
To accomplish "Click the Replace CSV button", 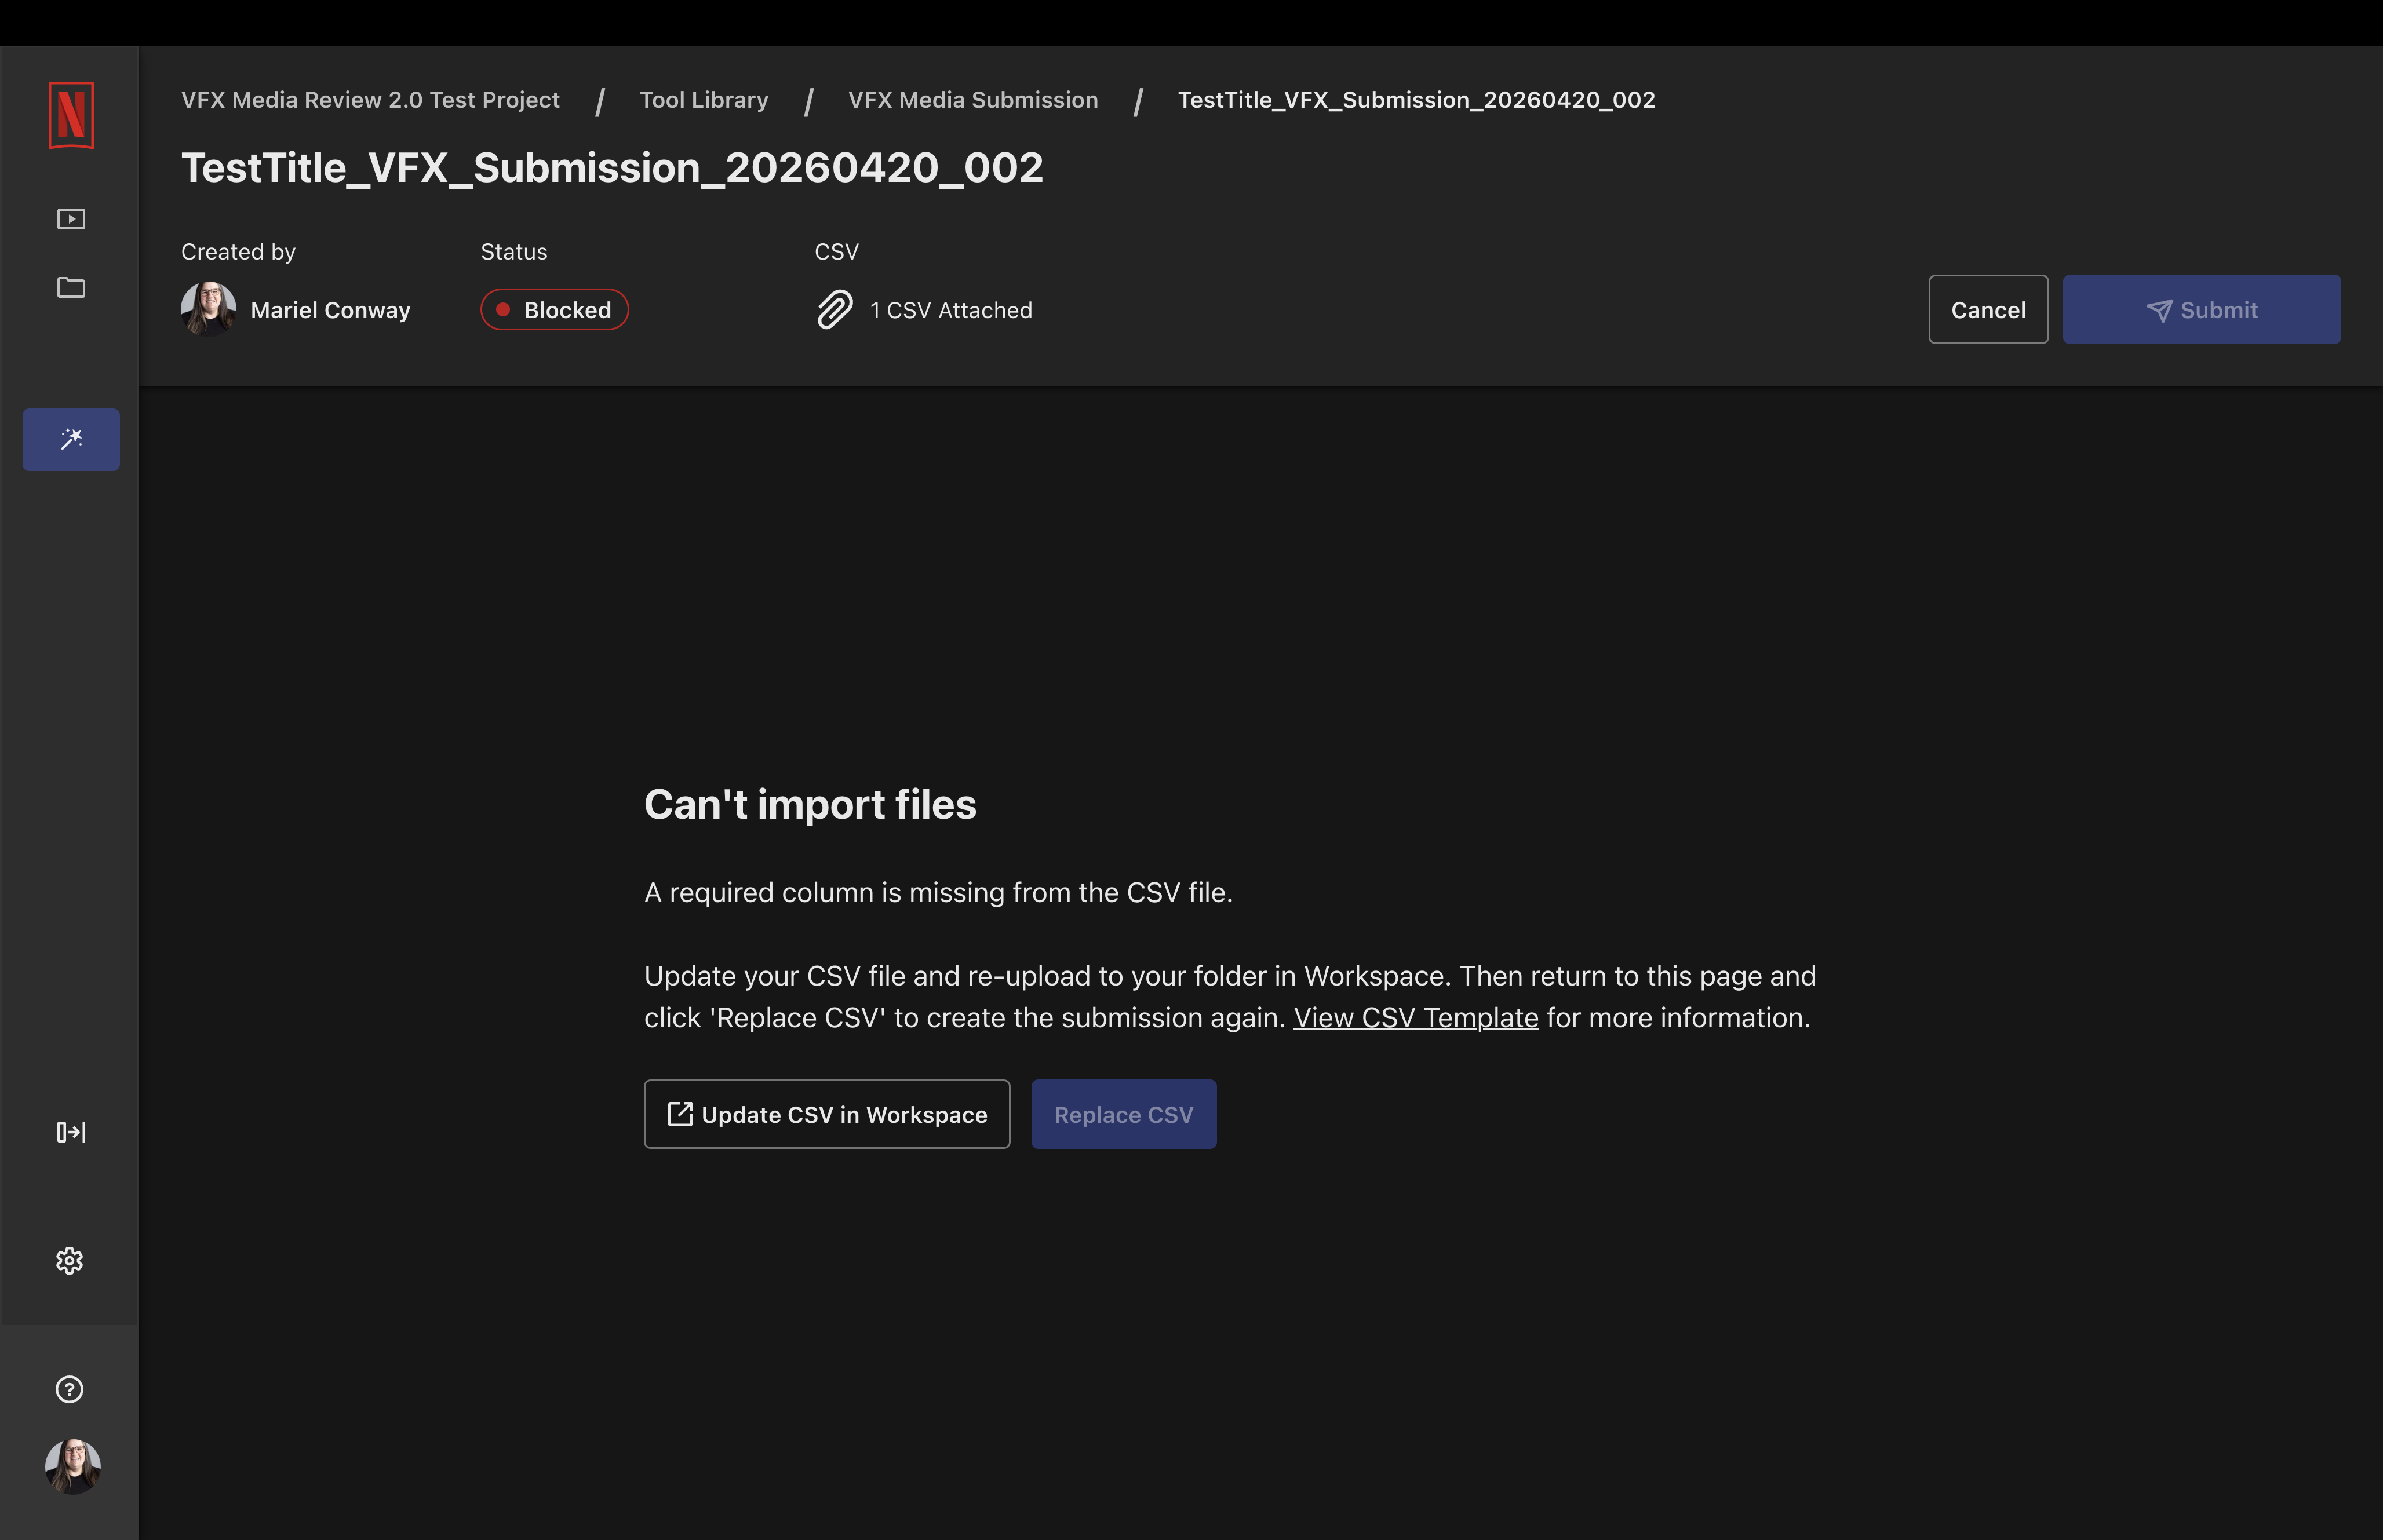I will pyautogui.click(x=1124, y=1114).
